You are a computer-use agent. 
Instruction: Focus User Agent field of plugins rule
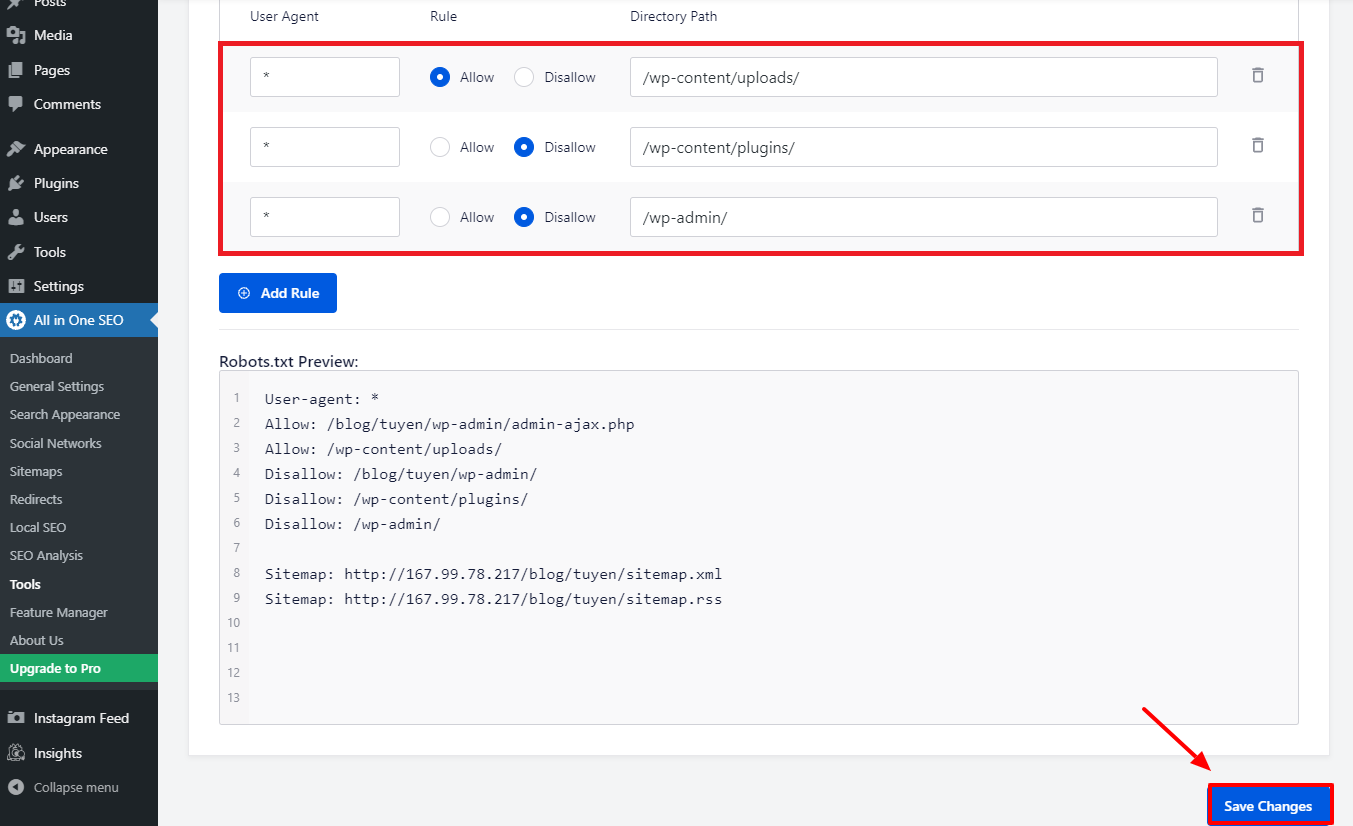325,147
